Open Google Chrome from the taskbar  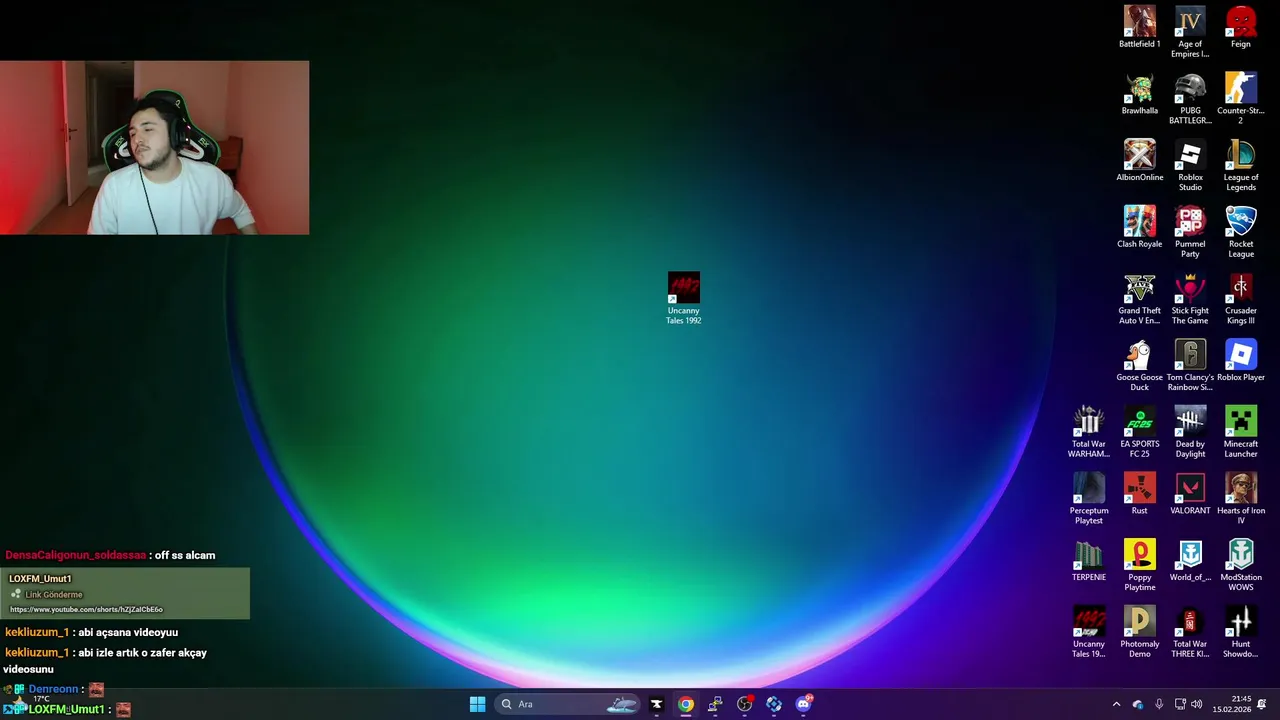686,704
